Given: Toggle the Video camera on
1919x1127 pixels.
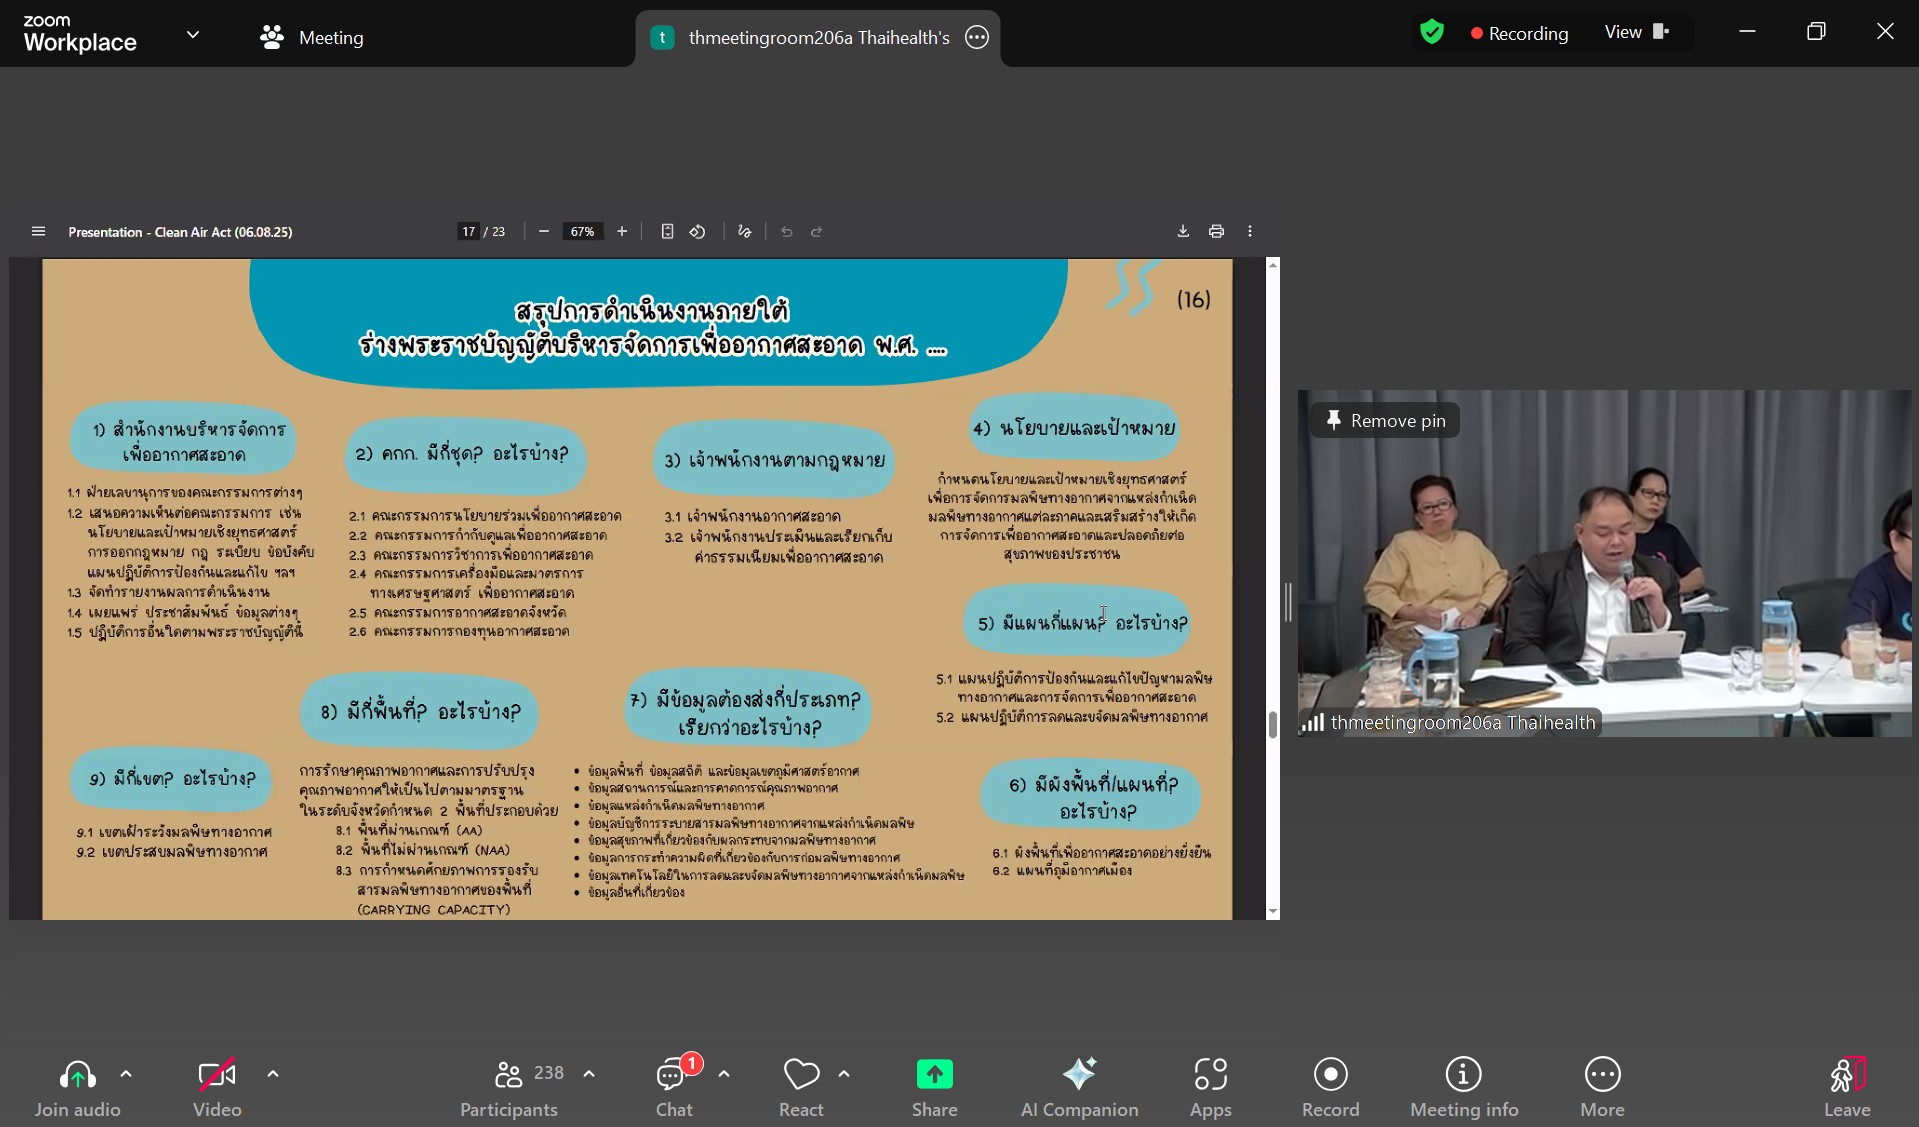Looking at the screenshot, I should point(217,1086).
